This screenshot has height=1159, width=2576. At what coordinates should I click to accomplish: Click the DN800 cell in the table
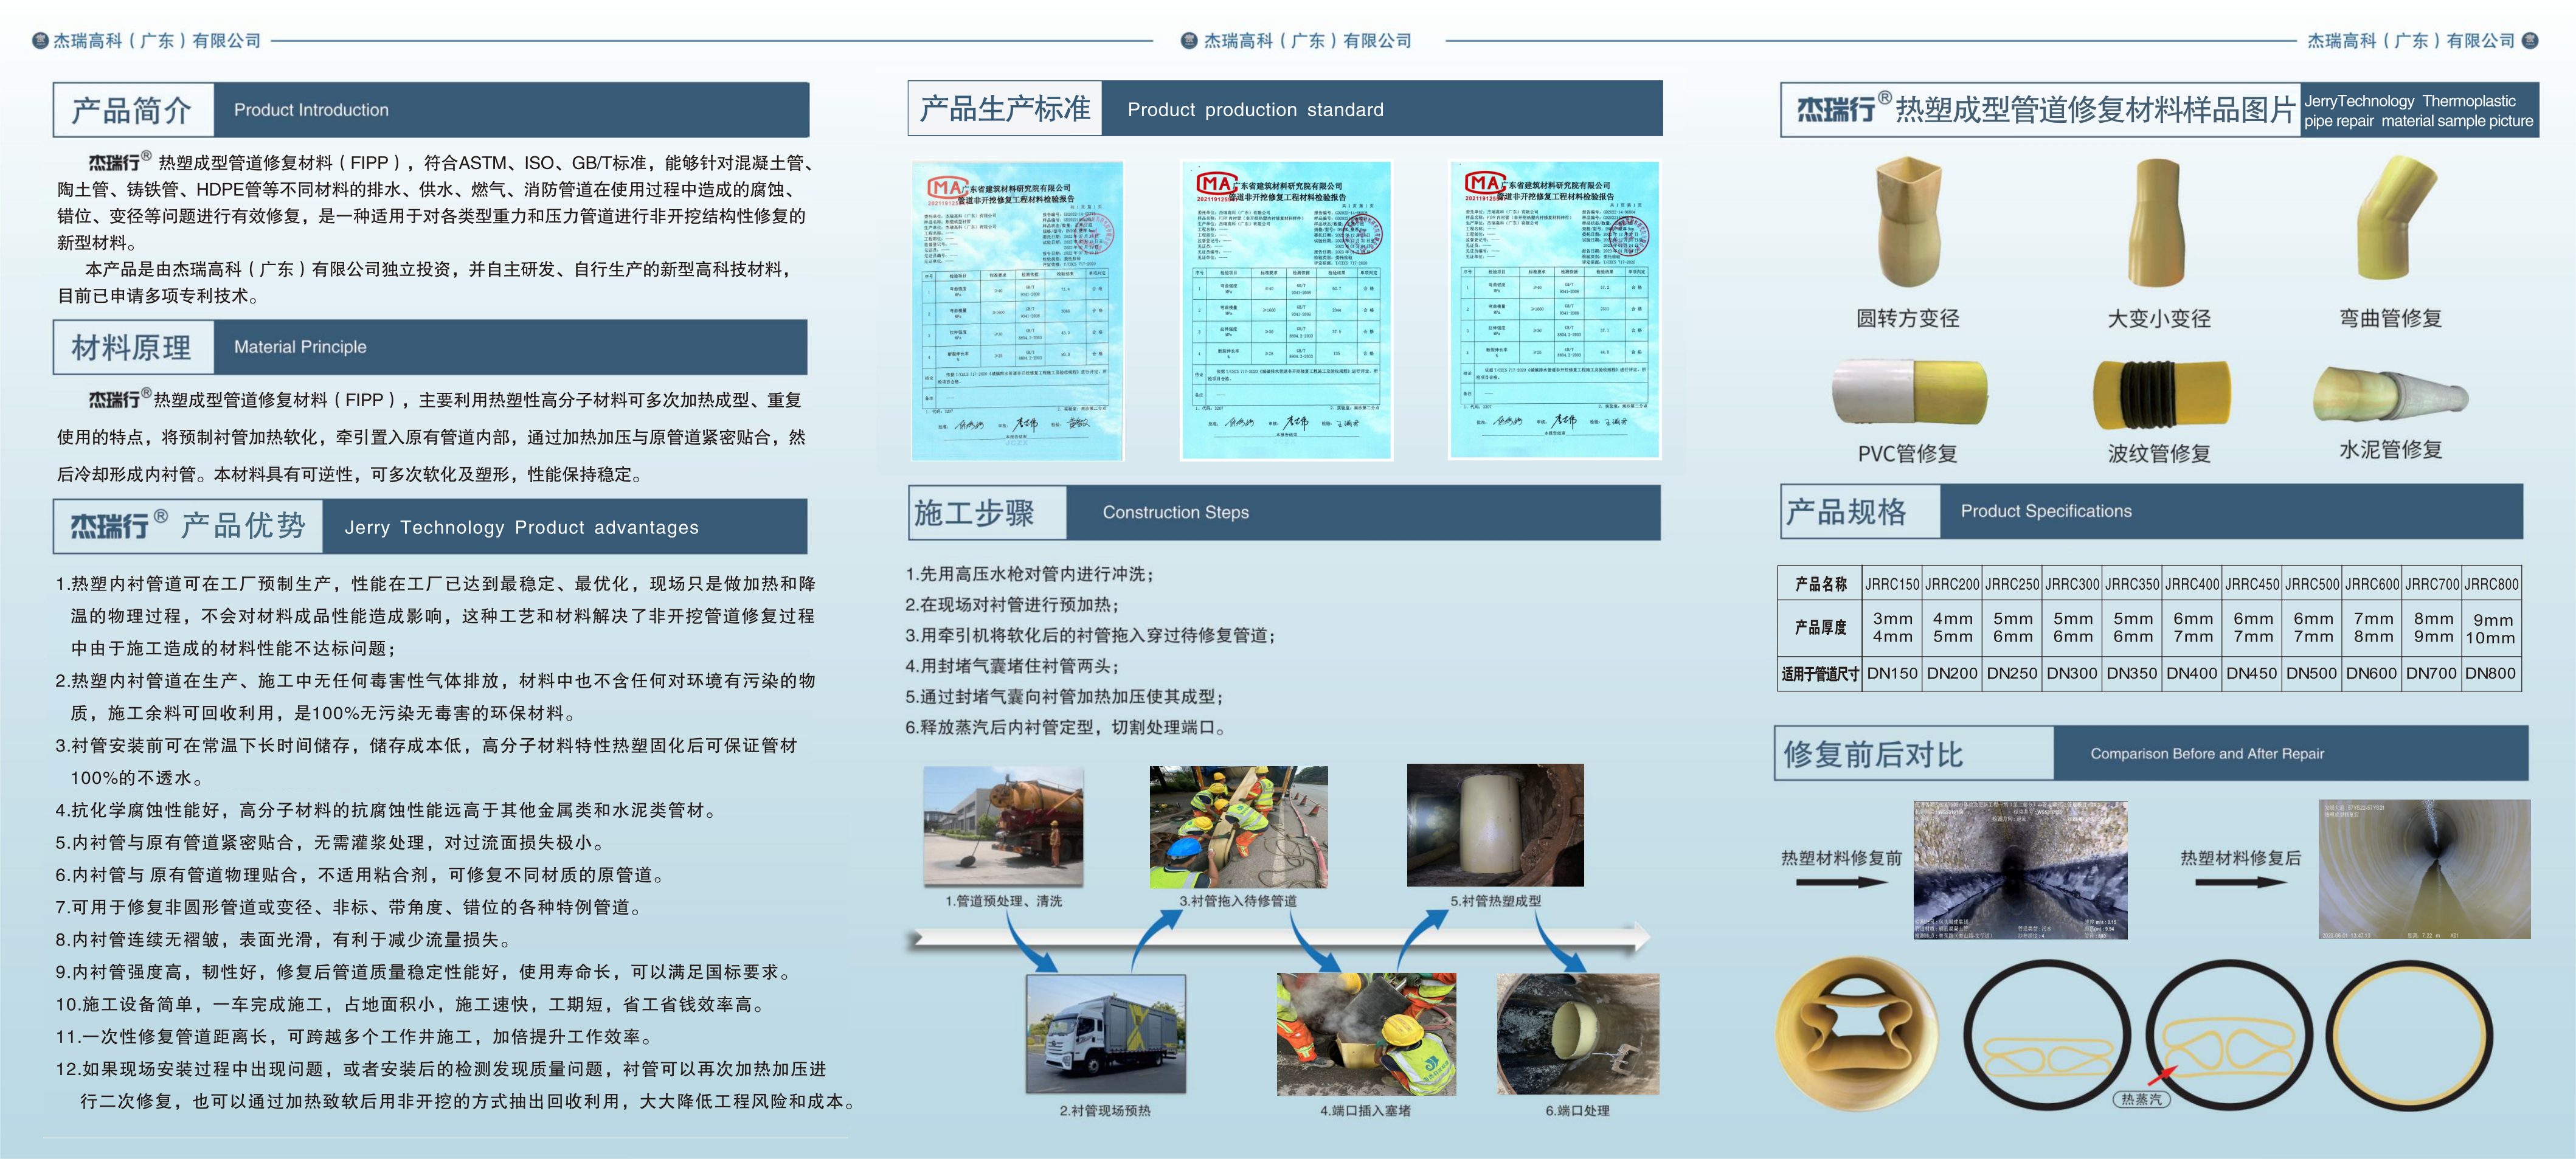coord(2490,673)
